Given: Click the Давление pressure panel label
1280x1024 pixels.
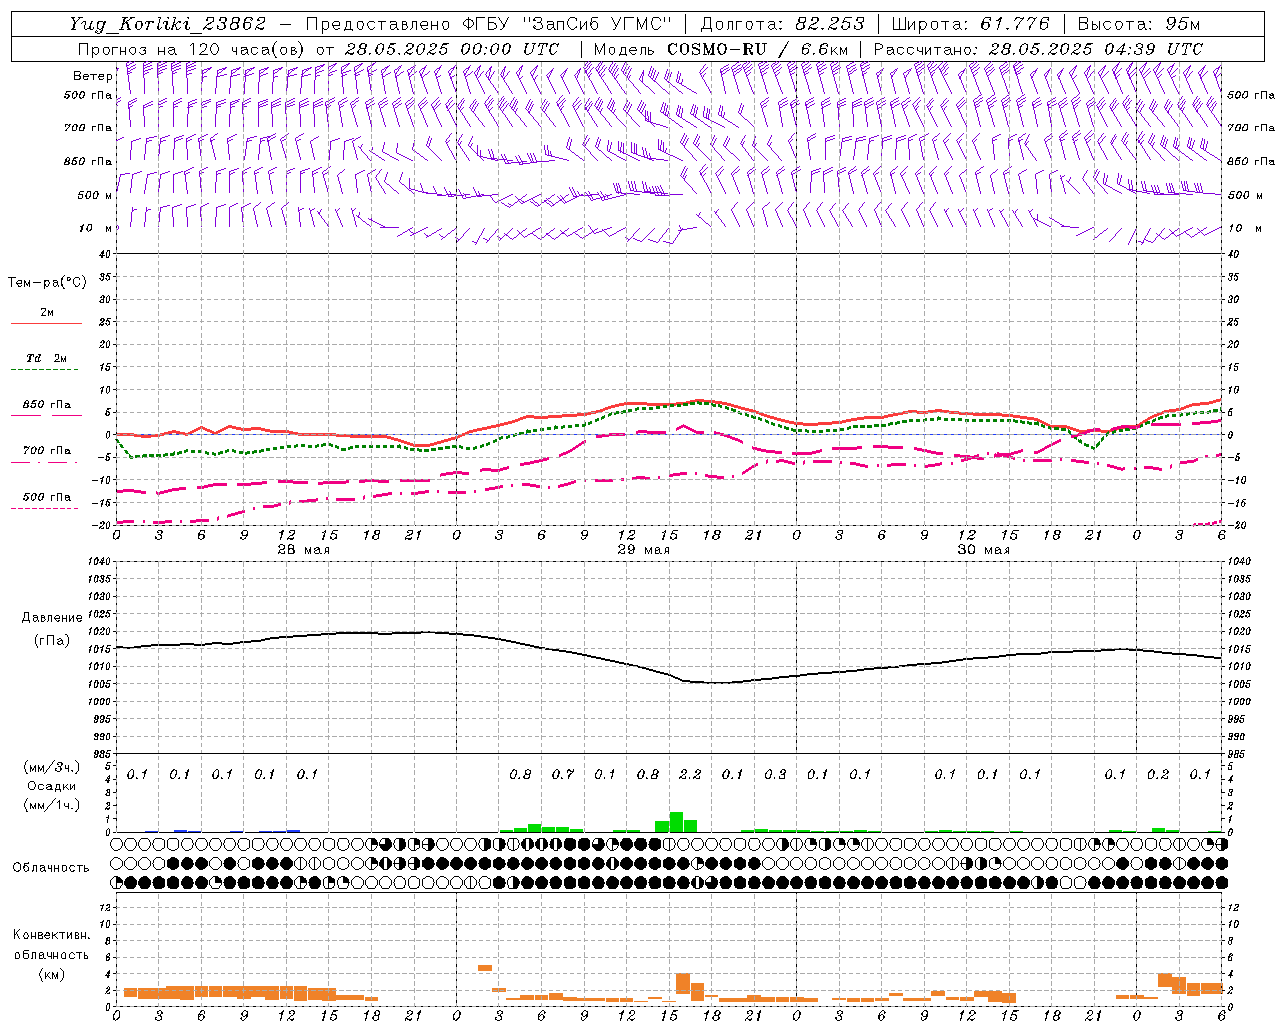Looking at the screenshot, I should tap(52, 618).
